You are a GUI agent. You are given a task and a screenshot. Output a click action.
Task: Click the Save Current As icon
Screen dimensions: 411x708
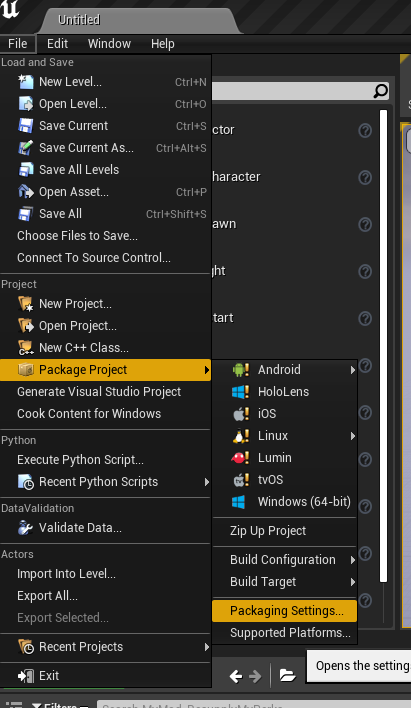click(x=26, y=148)
